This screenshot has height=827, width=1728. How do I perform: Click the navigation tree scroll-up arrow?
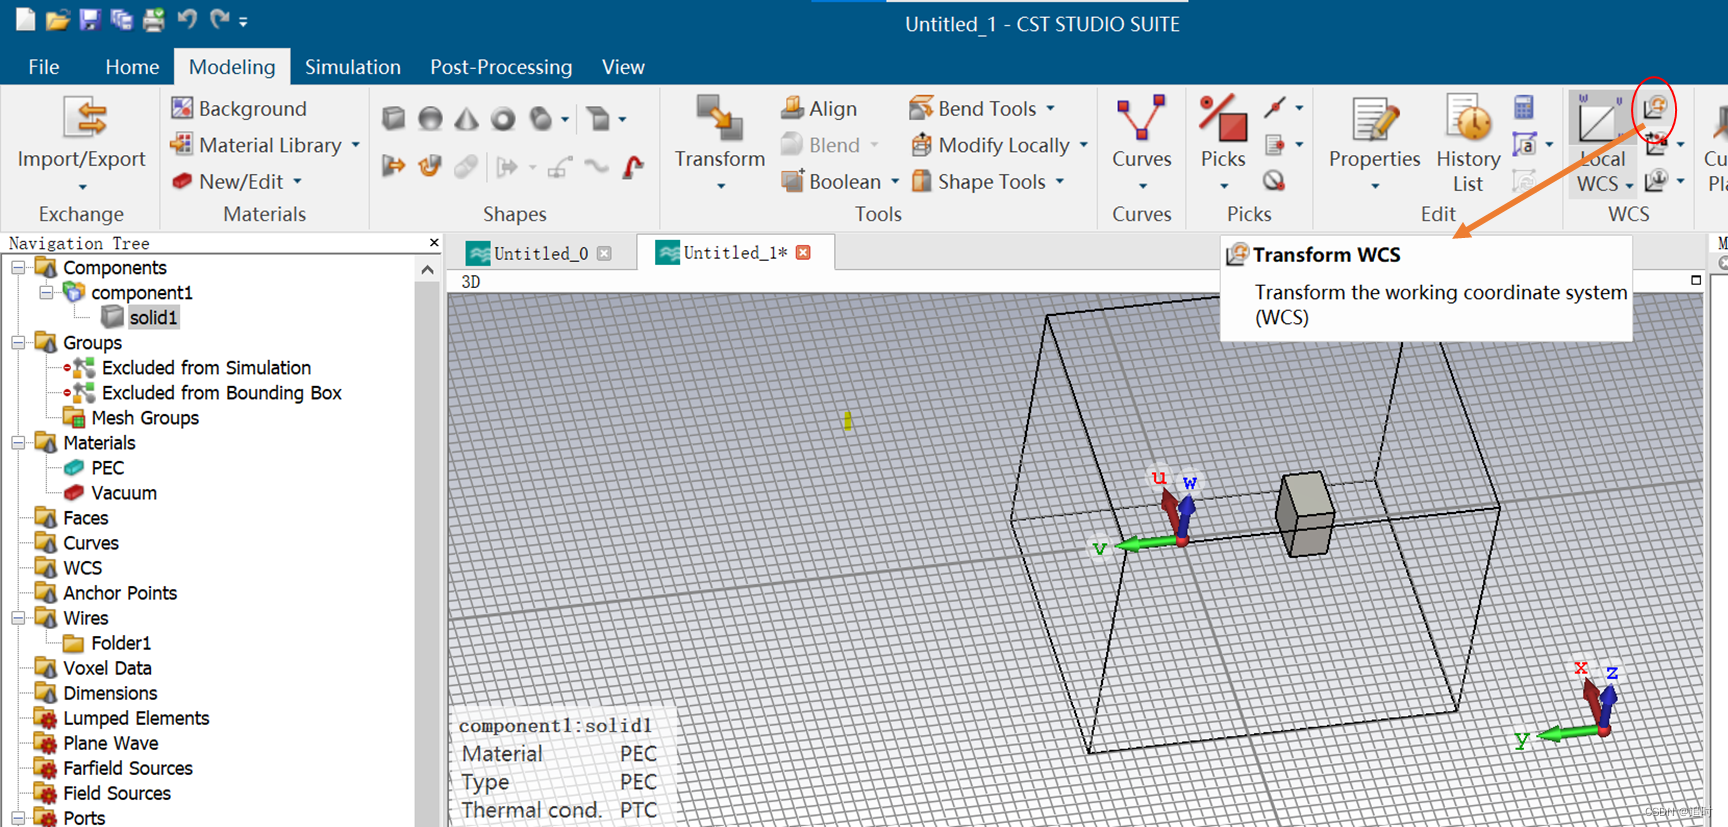(427, 270)
